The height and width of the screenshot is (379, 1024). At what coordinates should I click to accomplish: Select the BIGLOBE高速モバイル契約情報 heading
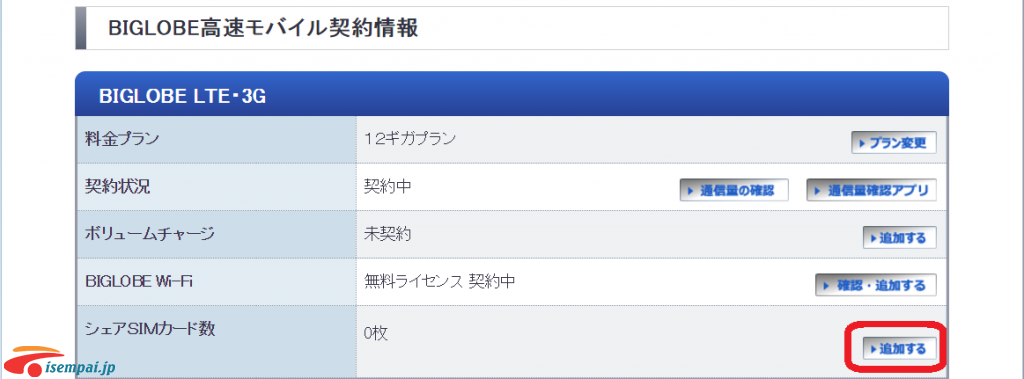point(263,29)
